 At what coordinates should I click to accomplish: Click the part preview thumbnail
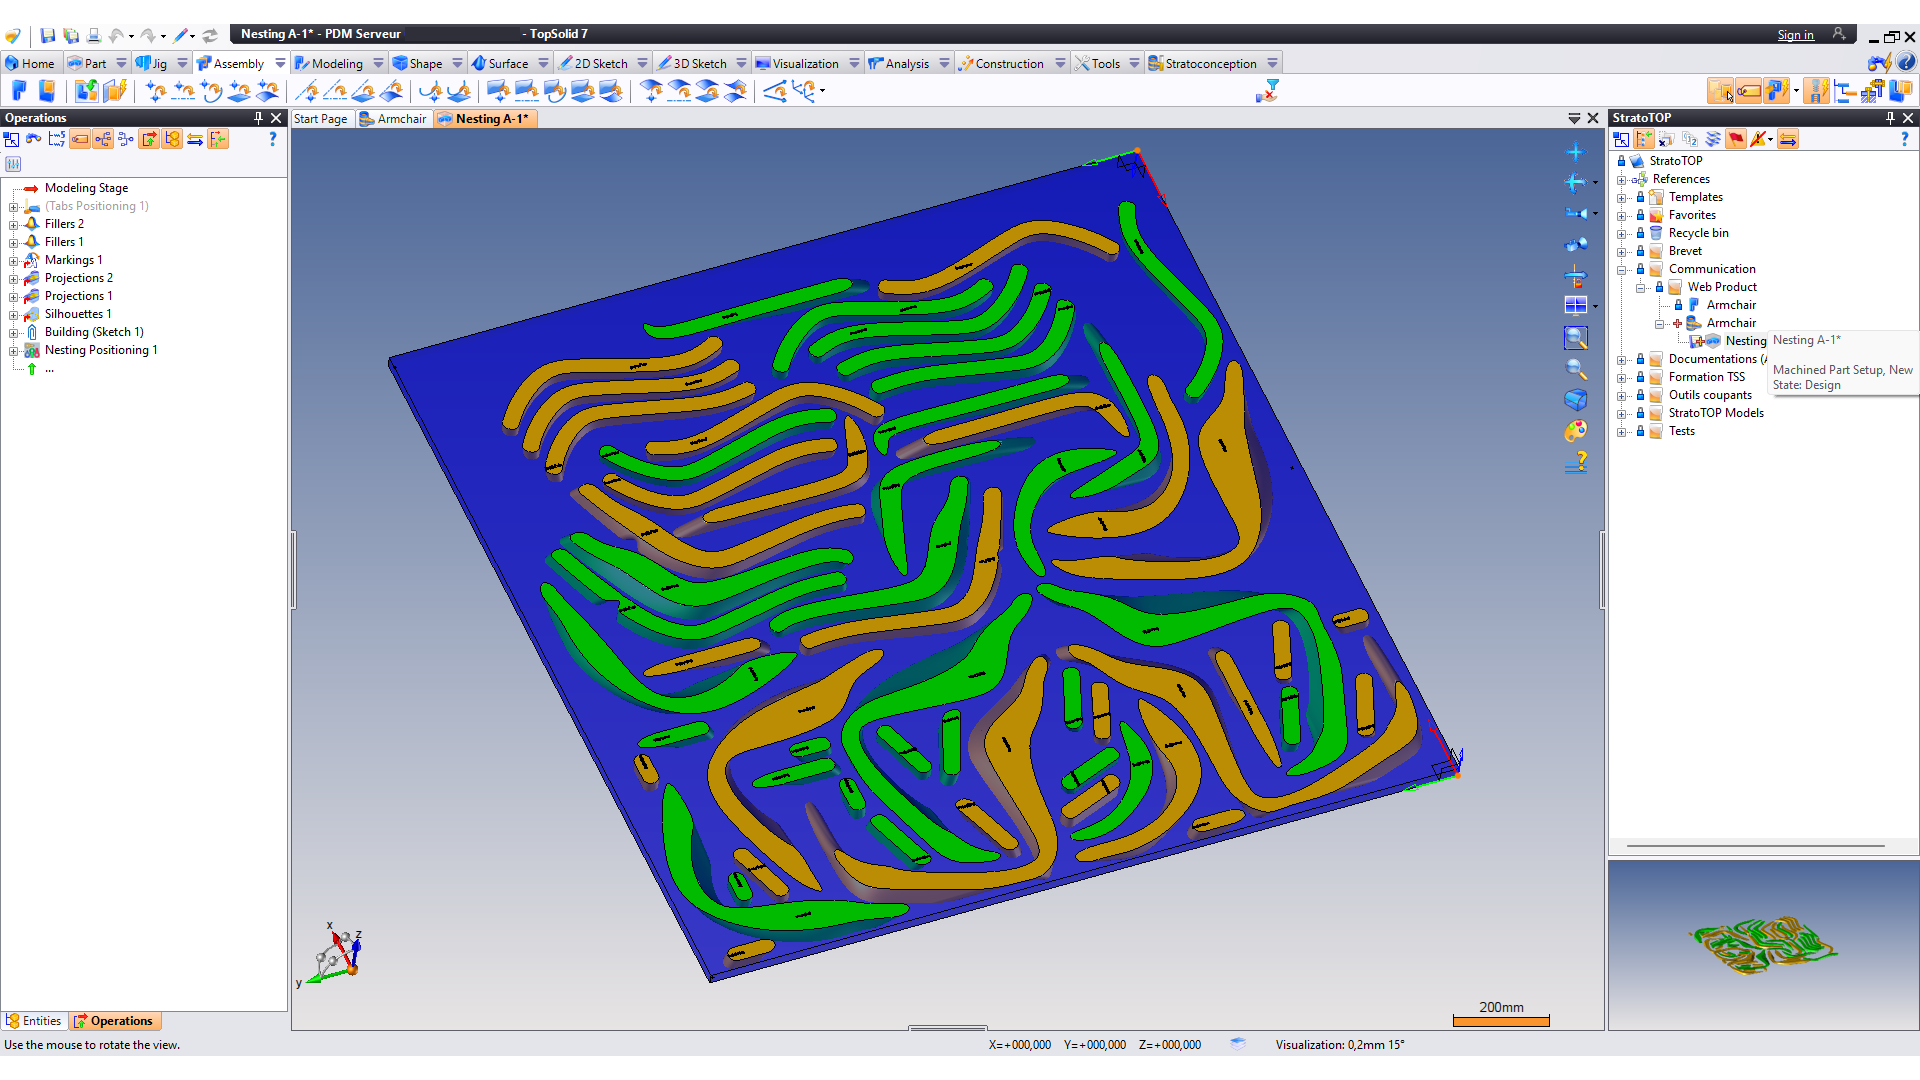(x=1763, y=944)
